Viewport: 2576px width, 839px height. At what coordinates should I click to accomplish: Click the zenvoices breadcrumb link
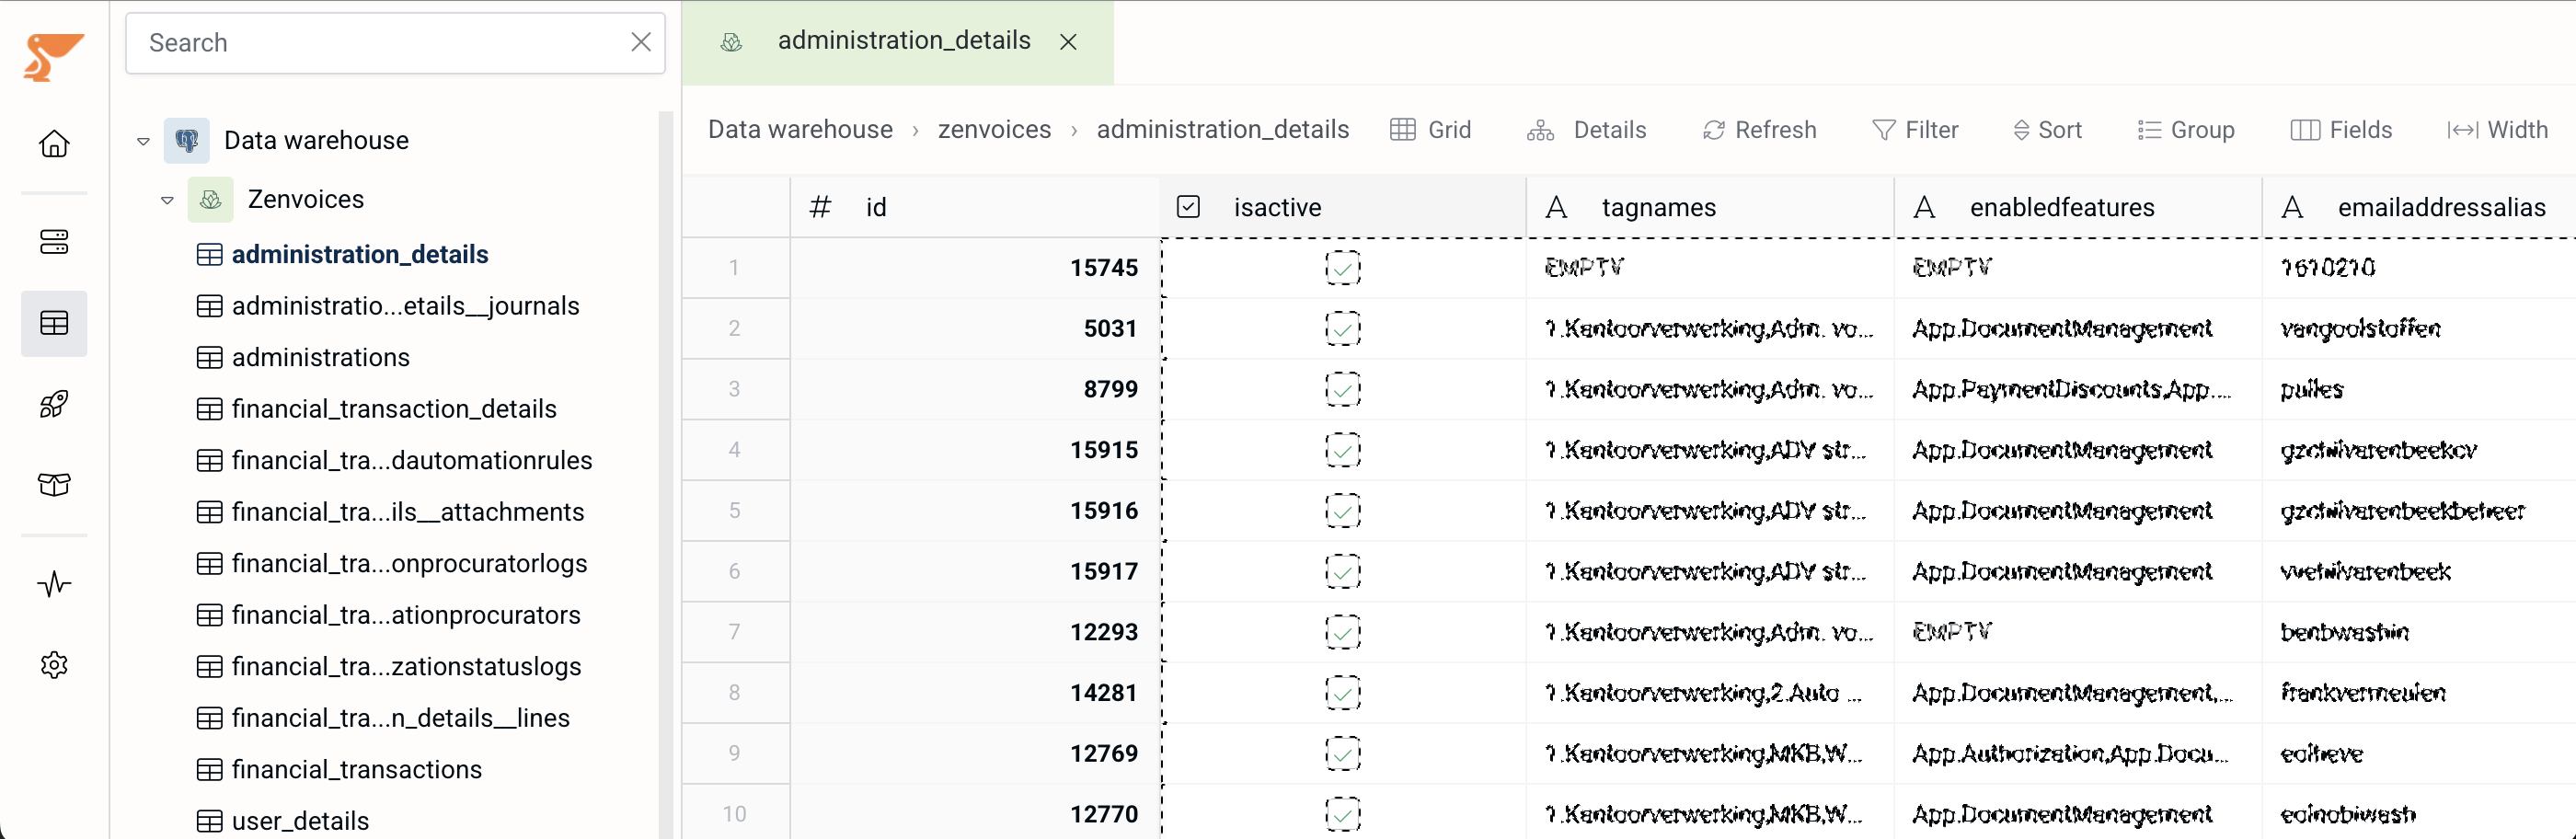(x=994, y=130)
